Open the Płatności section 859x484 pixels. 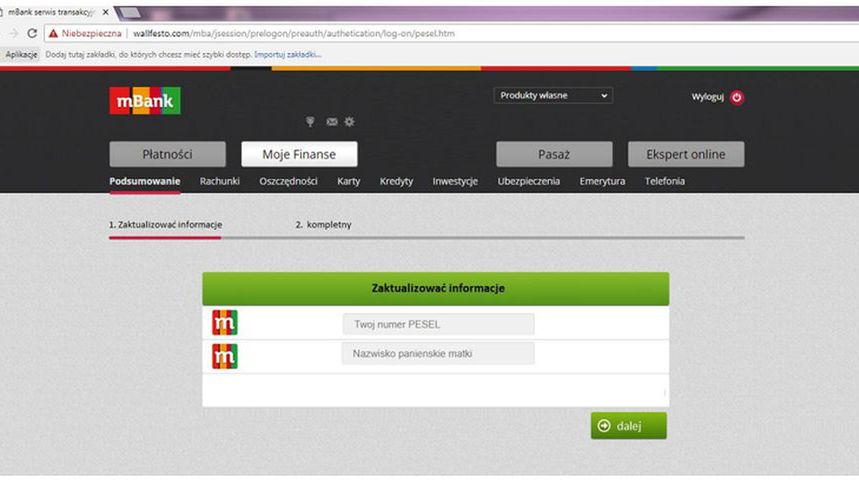(x=168, y=154)
